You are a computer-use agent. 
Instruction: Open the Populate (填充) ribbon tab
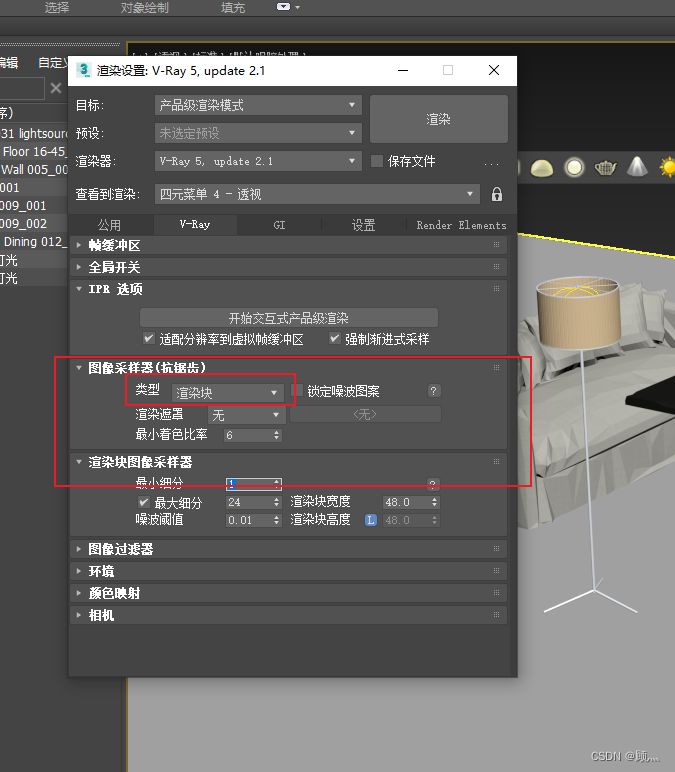(232, 7)
